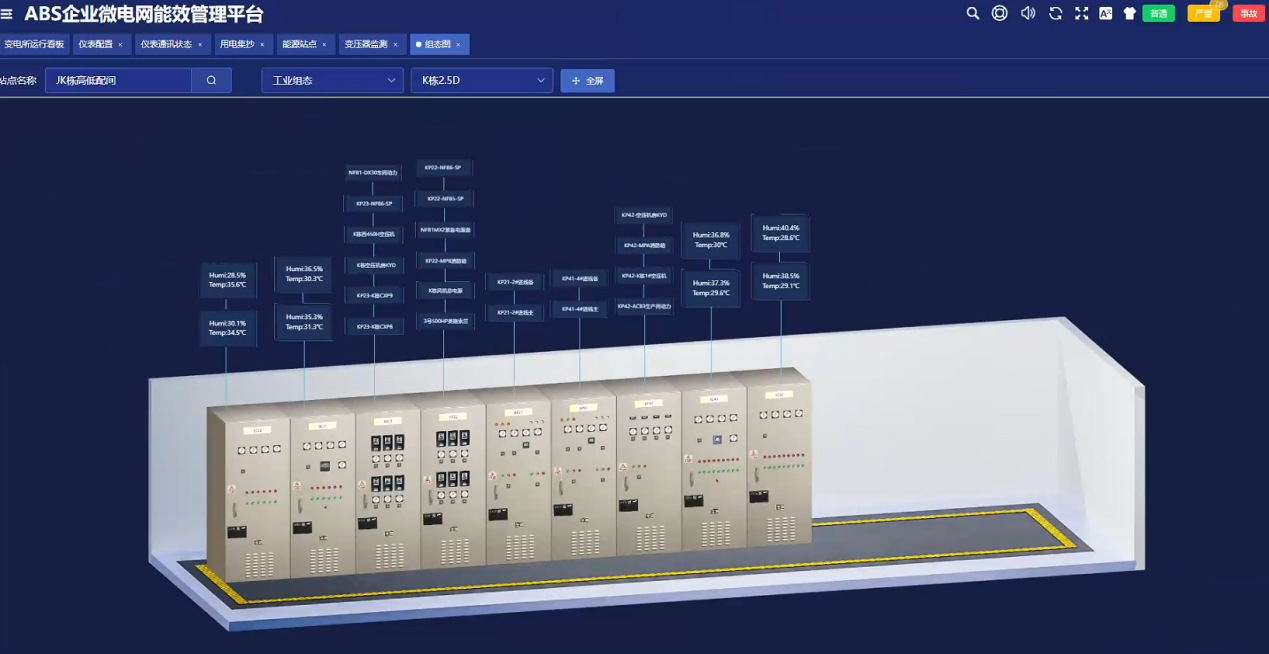Open the theme skin shirt icon
This screenshot has width=1269, height=654.
(x=1130, y=13)
